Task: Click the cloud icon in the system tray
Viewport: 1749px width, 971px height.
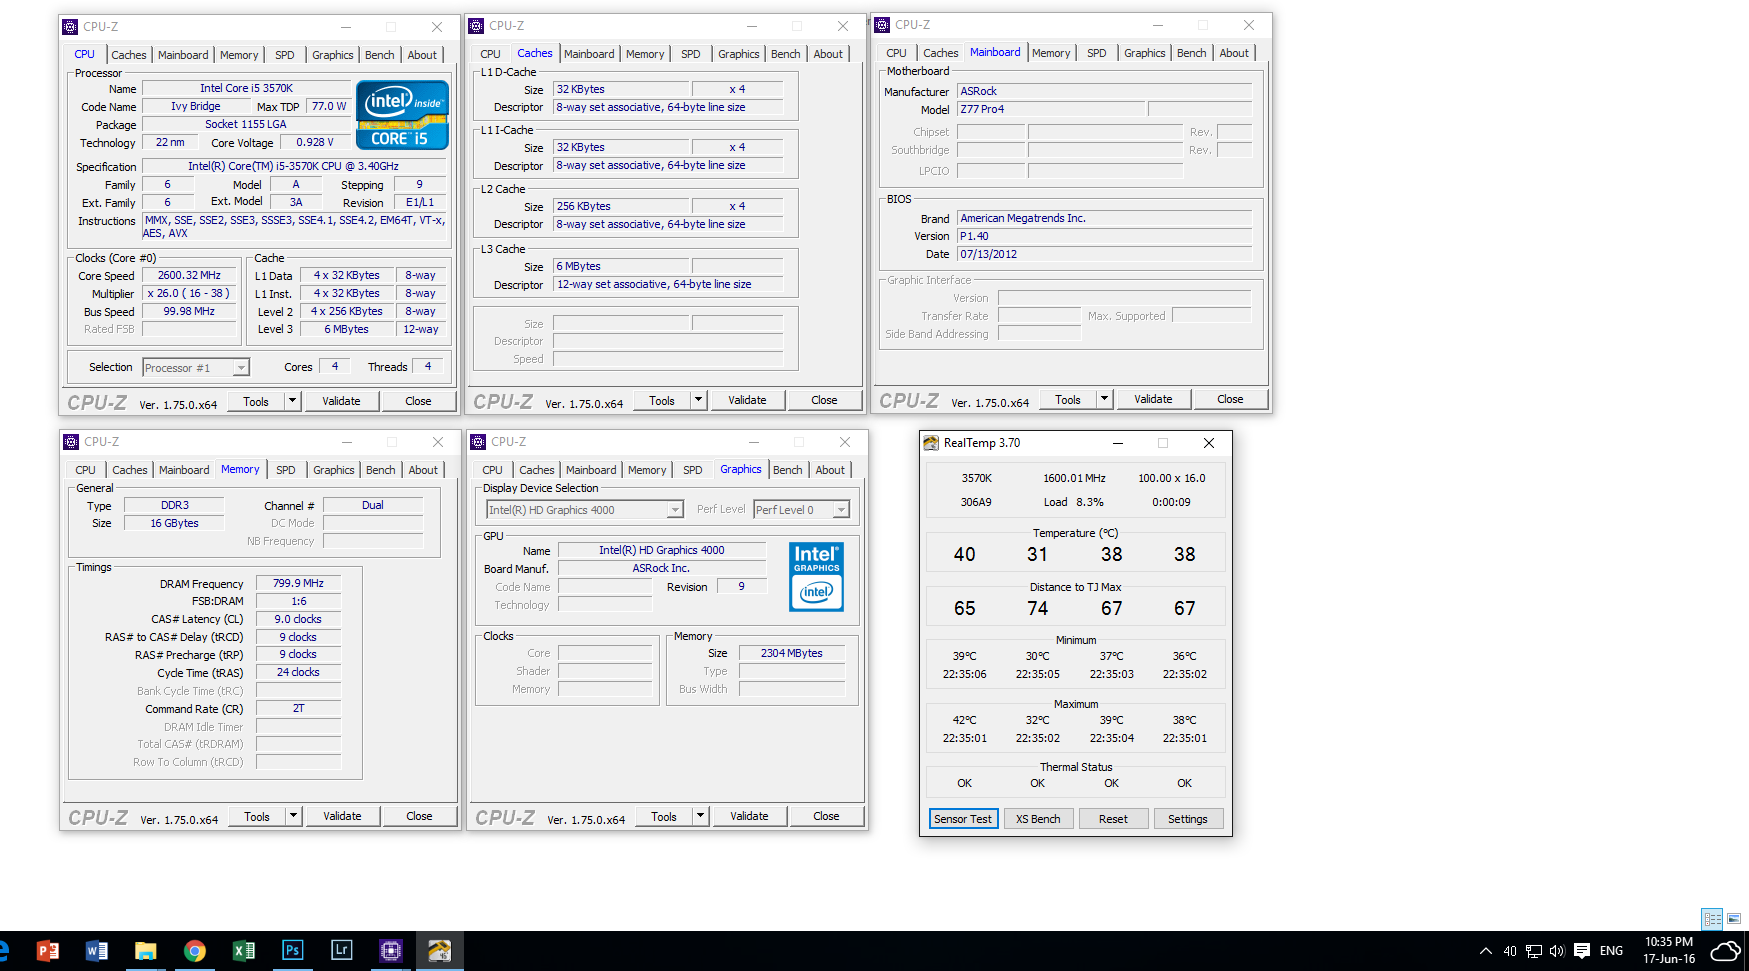Action: pos(1725,950)
